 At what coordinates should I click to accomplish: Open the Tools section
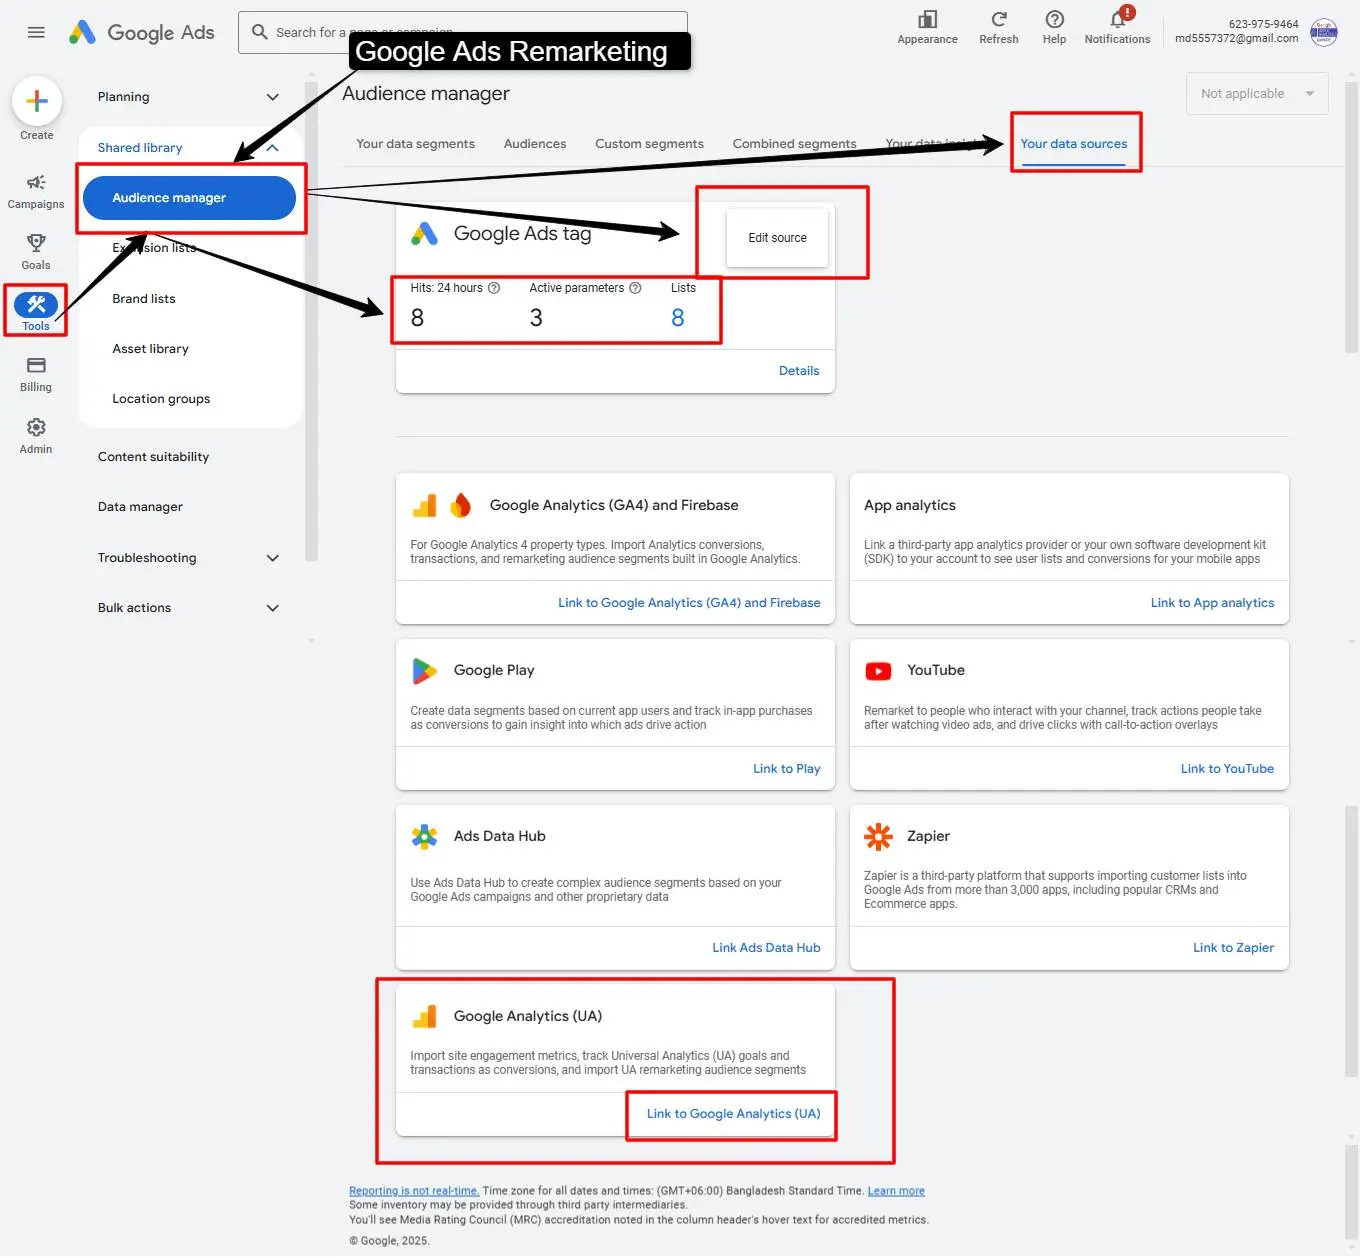click(x=36, y=311)
